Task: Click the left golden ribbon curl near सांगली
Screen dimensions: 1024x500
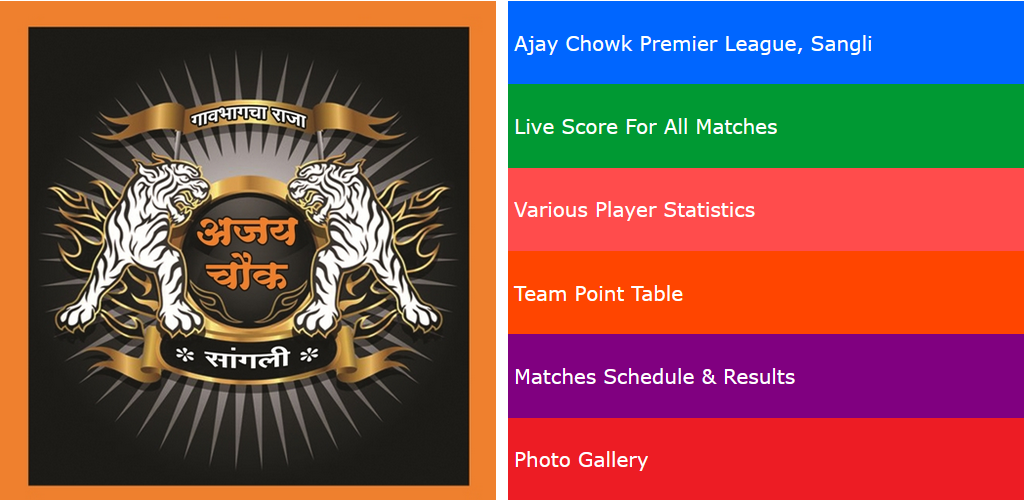Action: point(127,362)
